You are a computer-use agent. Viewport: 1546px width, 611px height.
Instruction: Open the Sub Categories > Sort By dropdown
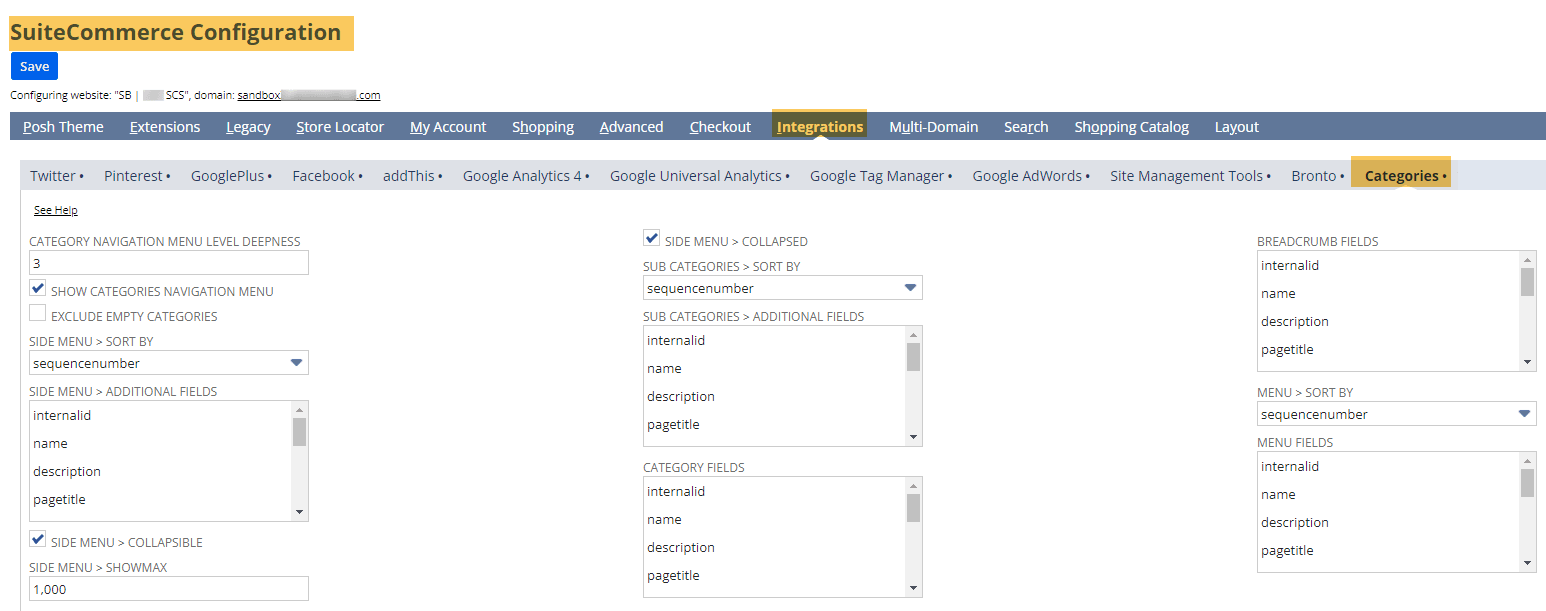coord(783,288)
